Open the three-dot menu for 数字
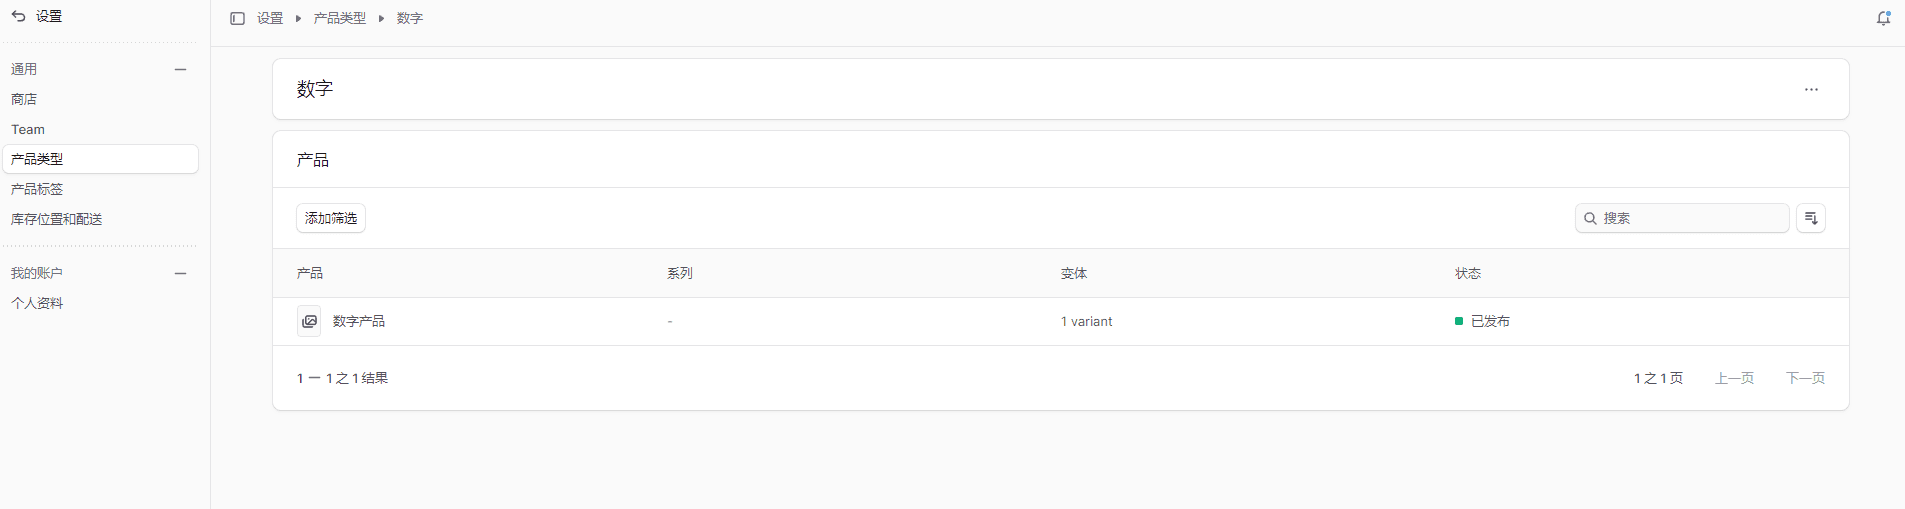The height and width of the screenshot is (509, 1905). (1811, 89)
